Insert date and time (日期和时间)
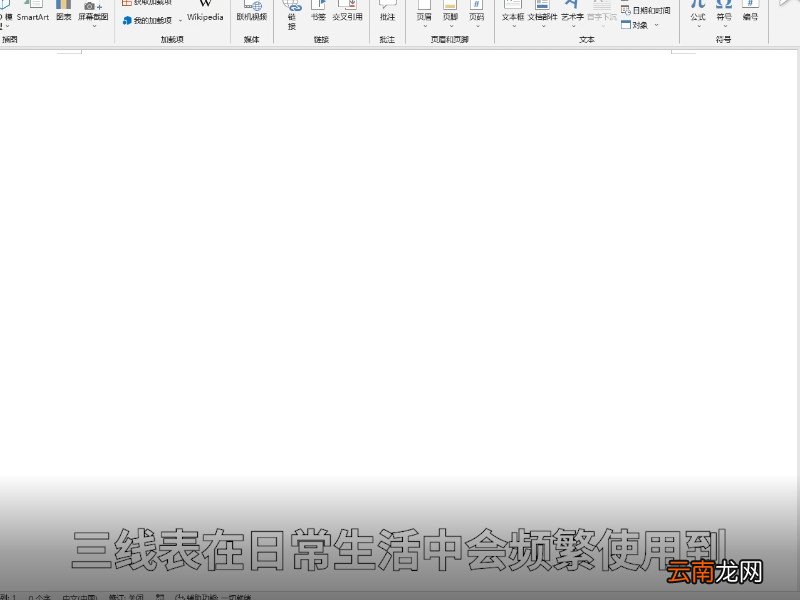 [x=646, y=10]
